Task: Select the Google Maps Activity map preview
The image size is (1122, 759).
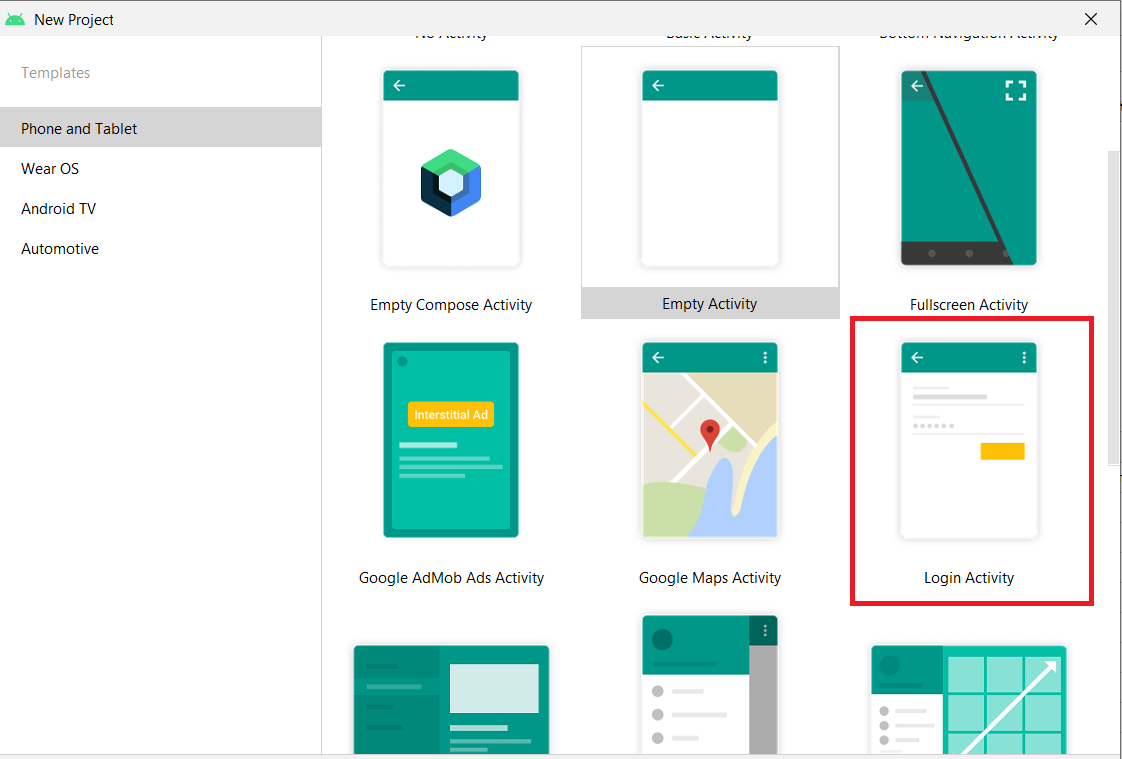Action: point(710,440)
